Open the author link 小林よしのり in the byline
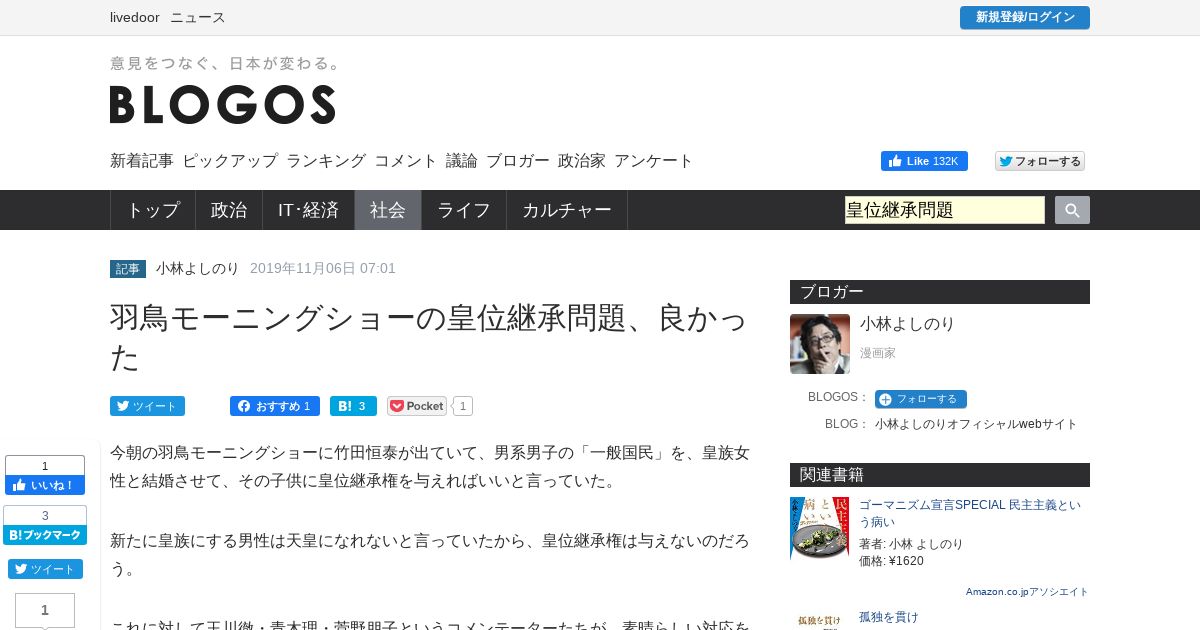 click(x=198, y=268)
